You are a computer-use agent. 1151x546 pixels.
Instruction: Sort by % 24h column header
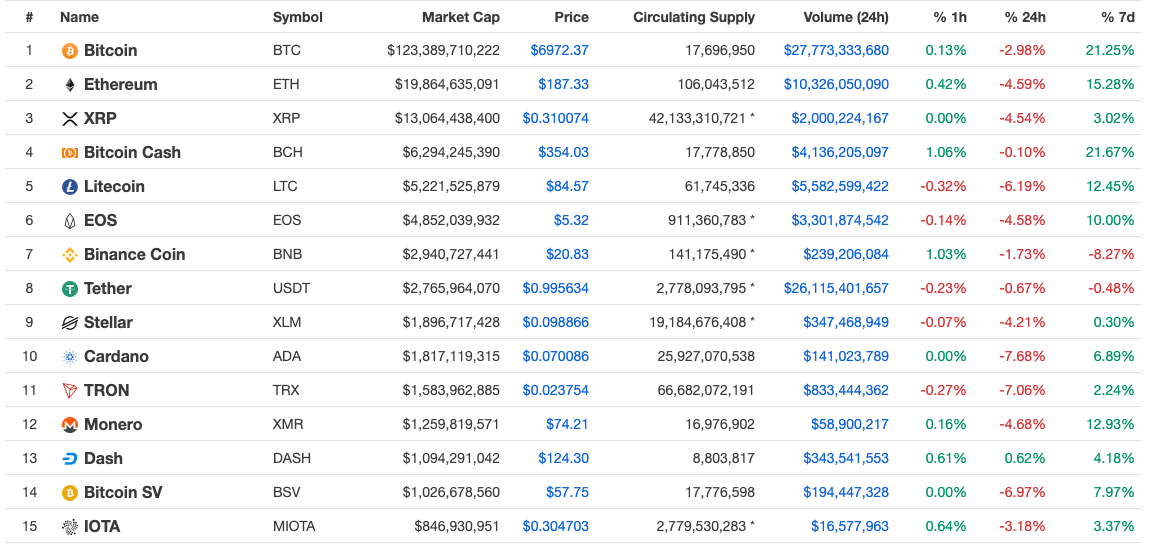pos(1025,17)
